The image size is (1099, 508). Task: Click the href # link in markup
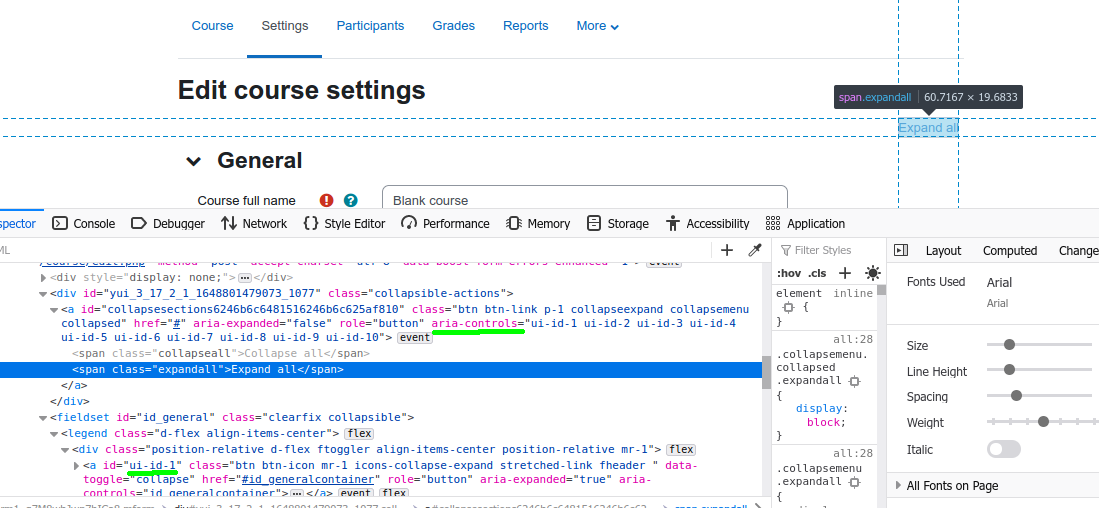tap(179, 324)
